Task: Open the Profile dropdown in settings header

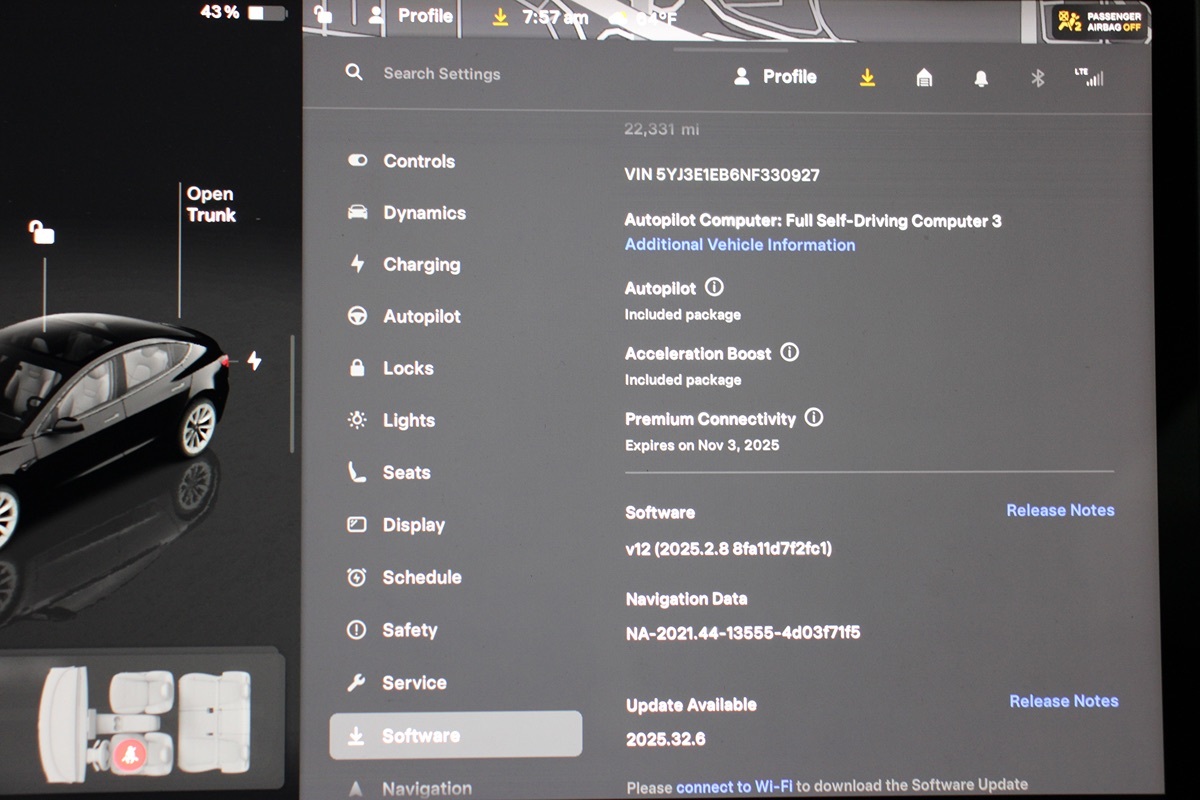Action: coord(776,77)
